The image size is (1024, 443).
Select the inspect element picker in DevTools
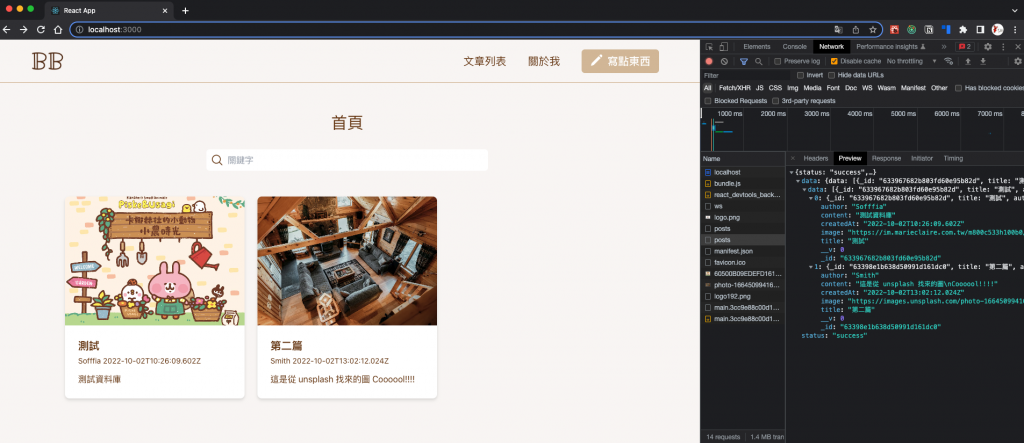pos(709,47)
